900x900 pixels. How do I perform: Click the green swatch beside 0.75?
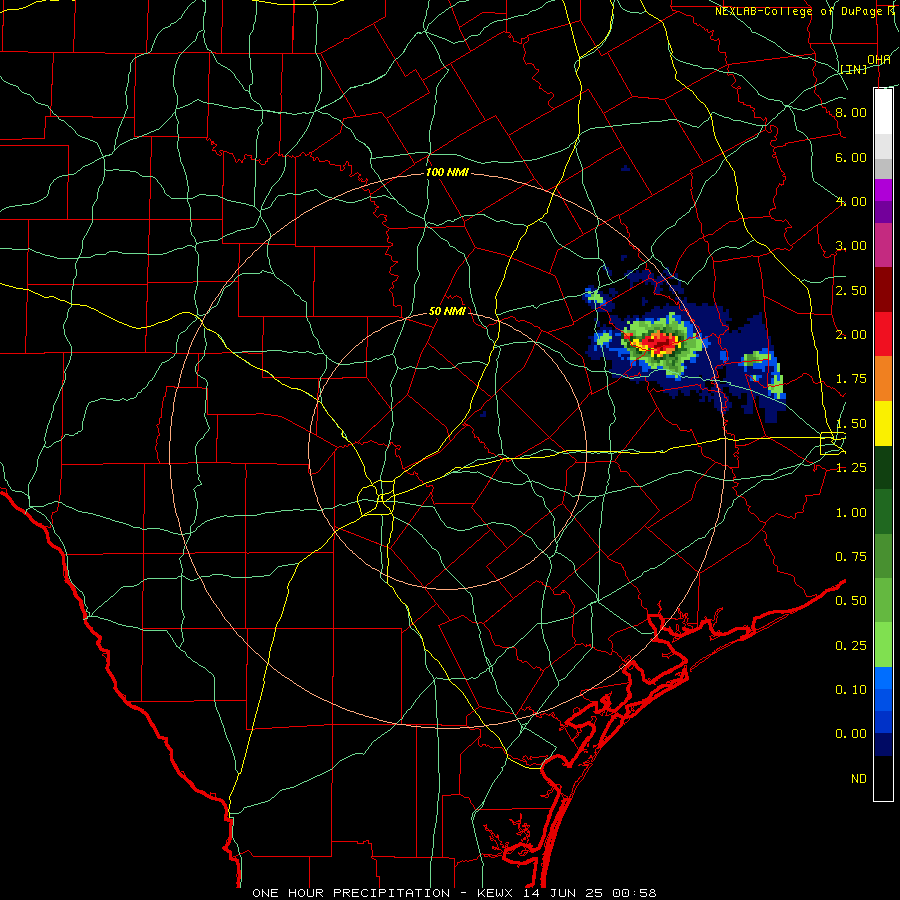883,557
